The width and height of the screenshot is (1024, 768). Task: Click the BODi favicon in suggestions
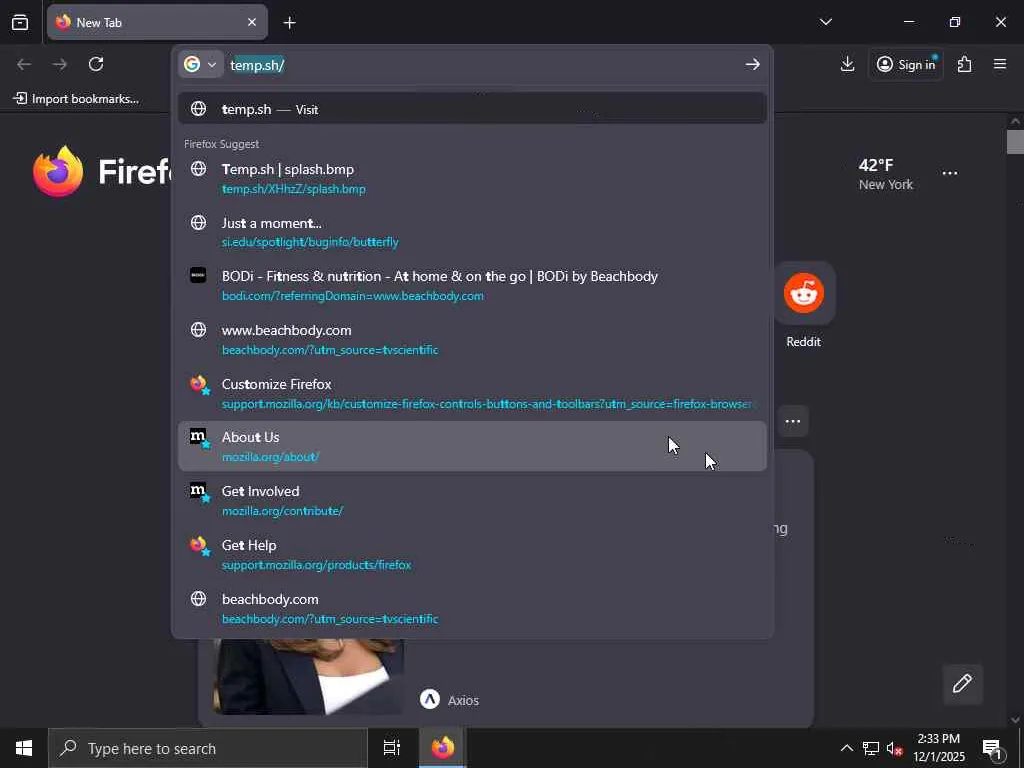[x=198, y=275]
